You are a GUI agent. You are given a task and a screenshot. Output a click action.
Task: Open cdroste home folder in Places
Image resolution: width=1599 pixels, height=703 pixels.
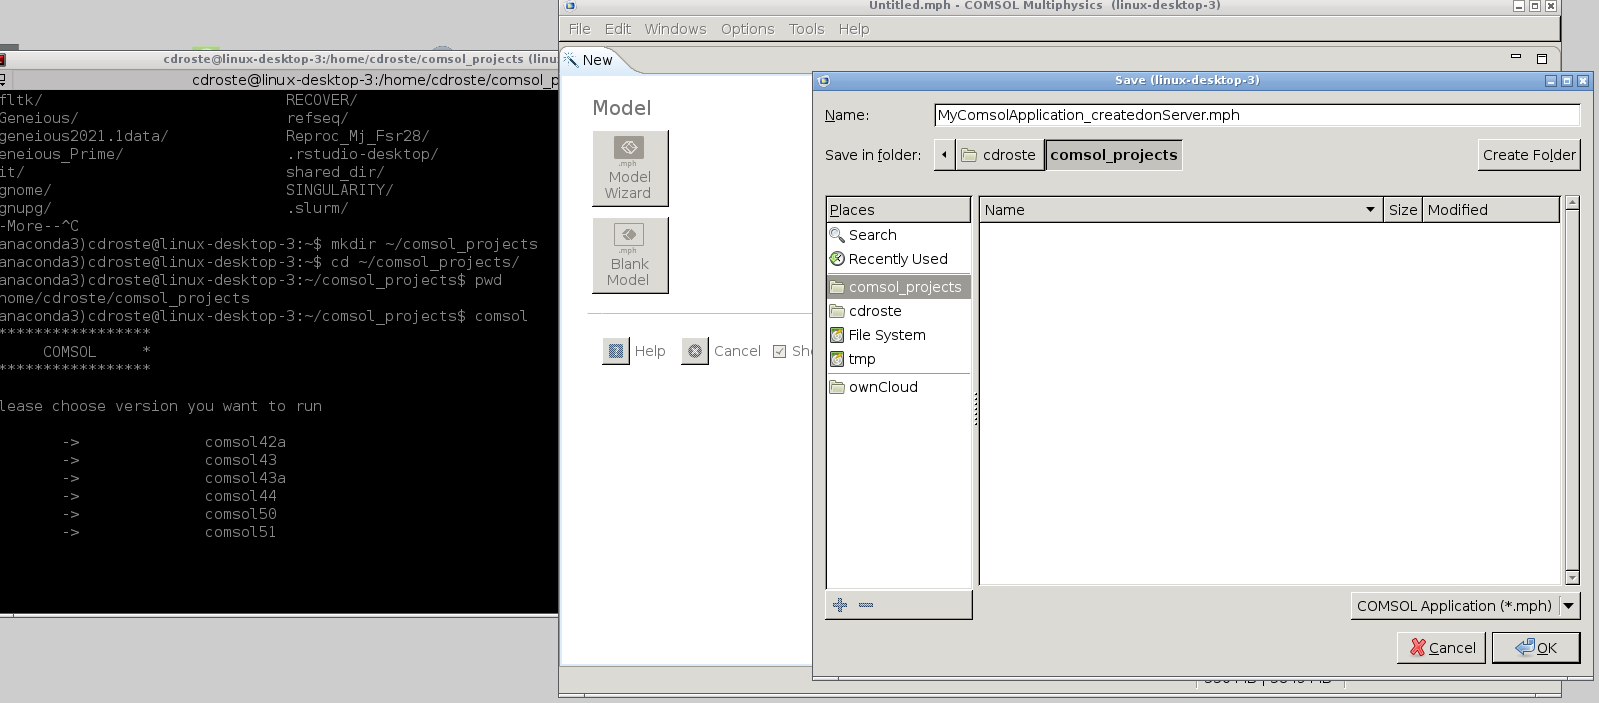pyautogui.click(x=898, y=311)
